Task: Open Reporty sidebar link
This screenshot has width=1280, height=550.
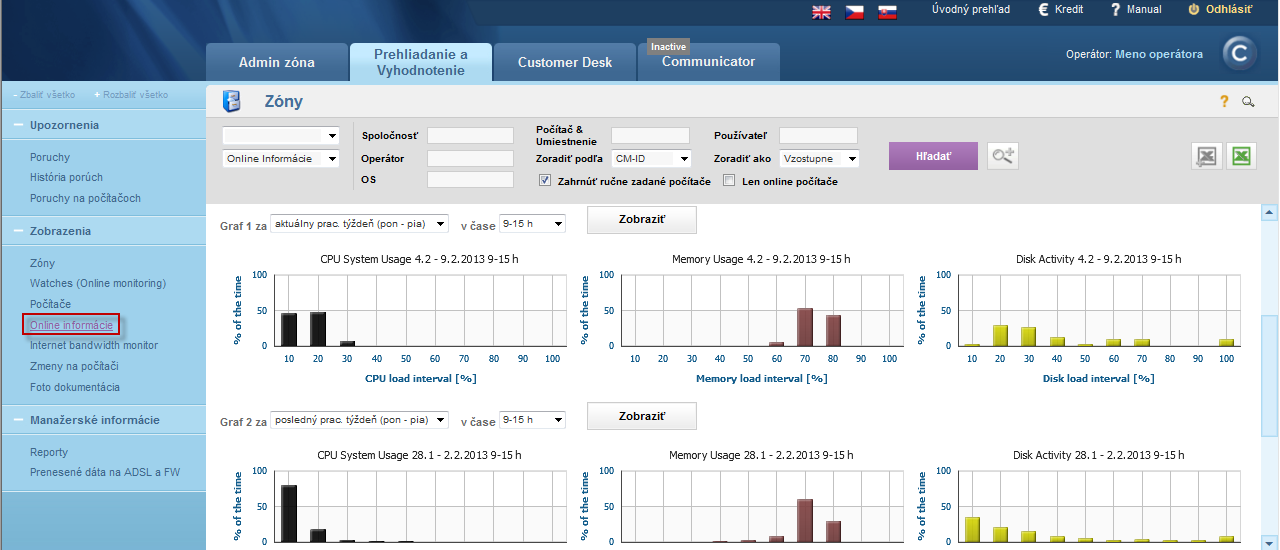Action: tap(49, 452)
